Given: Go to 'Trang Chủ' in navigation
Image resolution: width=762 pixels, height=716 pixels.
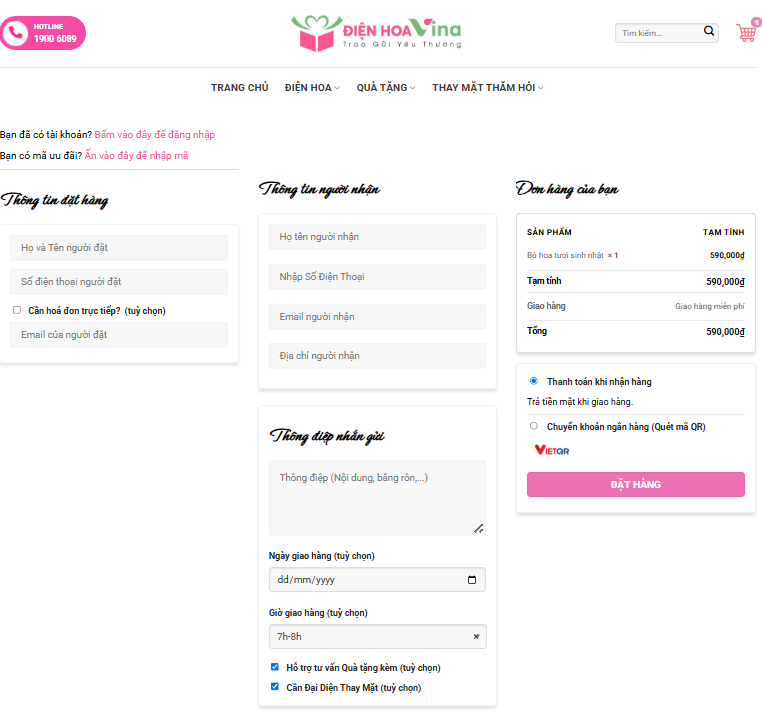Looking at the screenshot, I should pyautogui.click(x=239, y=88).
